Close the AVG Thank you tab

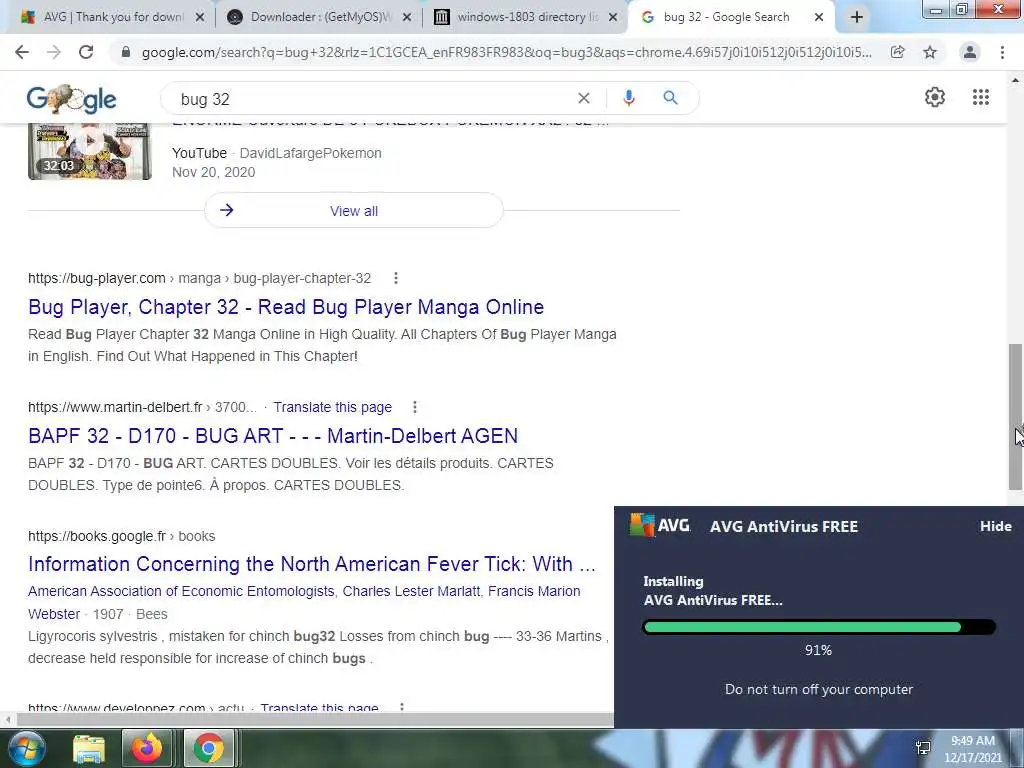[x=200, y=18]
